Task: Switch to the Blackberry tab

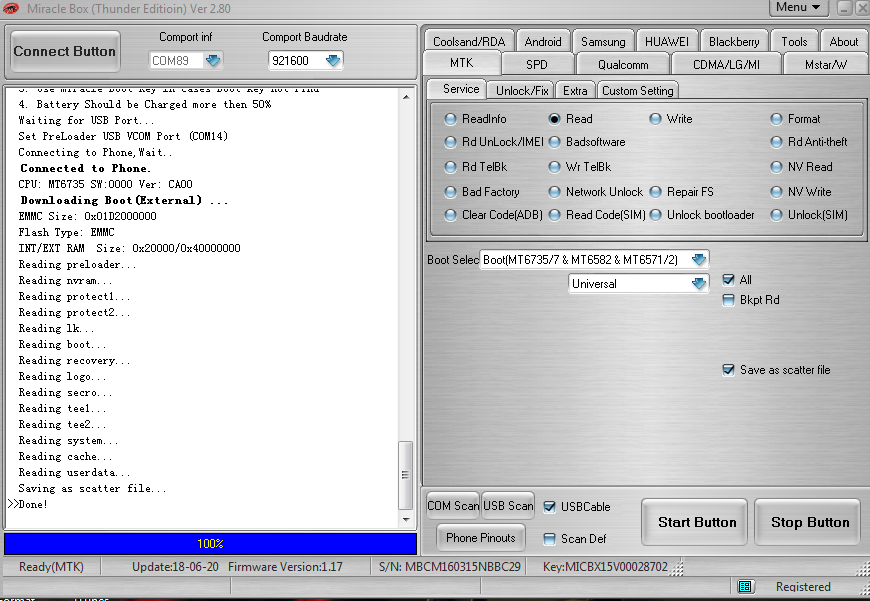Action: click(734, 42)
